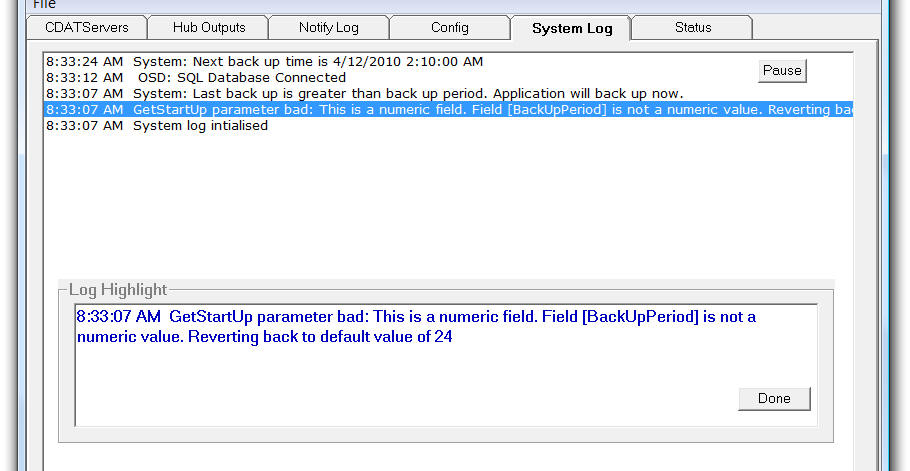Show the Status tab
The width and height of the screenshot is (910, 471).
[x=693, y=28]
